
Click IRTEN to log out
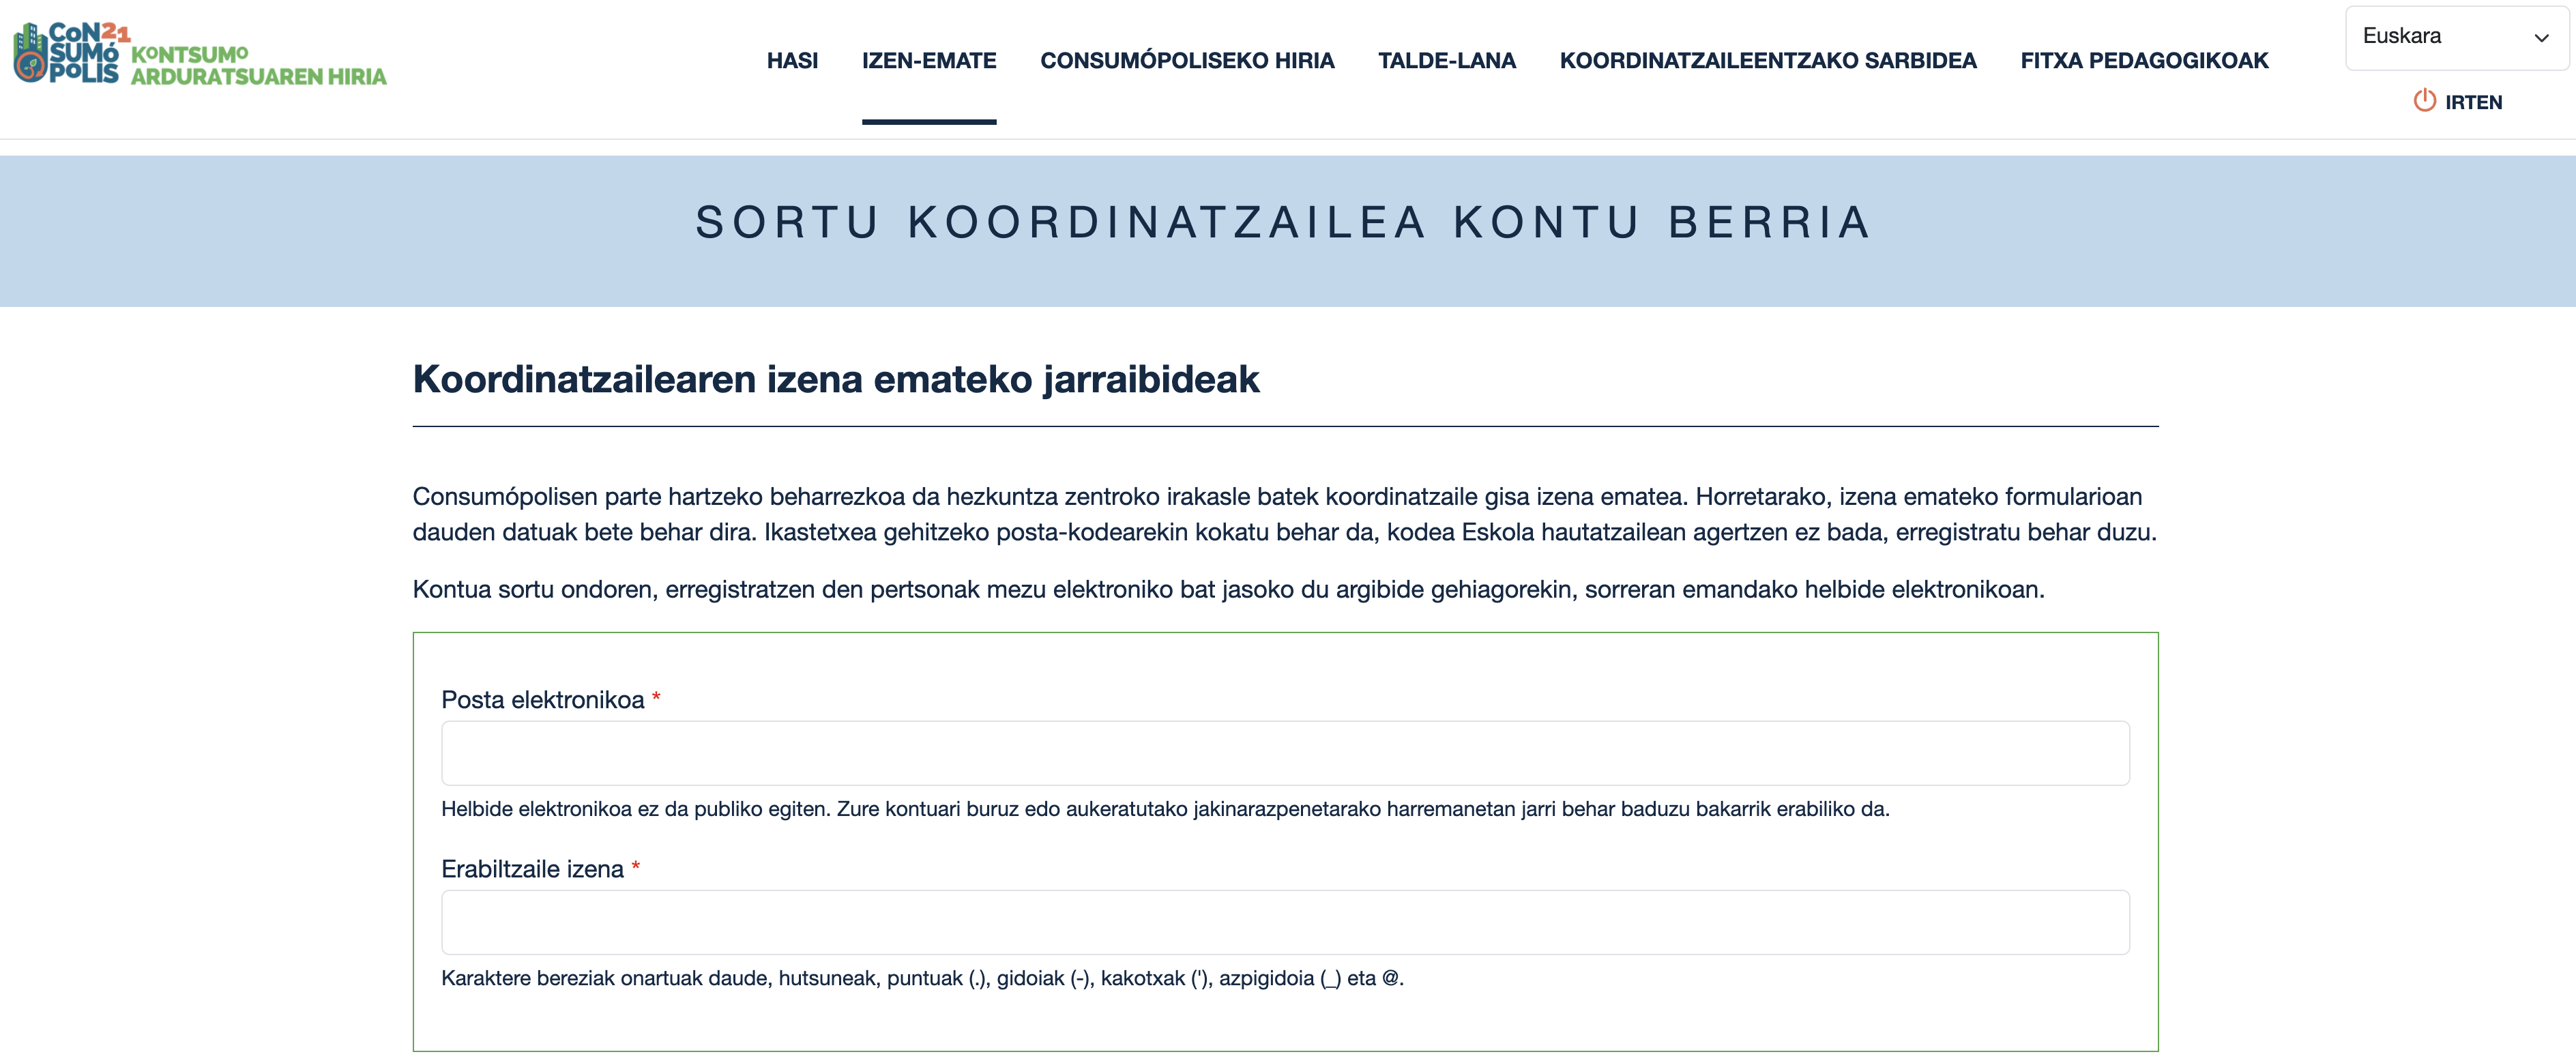coord(2475,102)
